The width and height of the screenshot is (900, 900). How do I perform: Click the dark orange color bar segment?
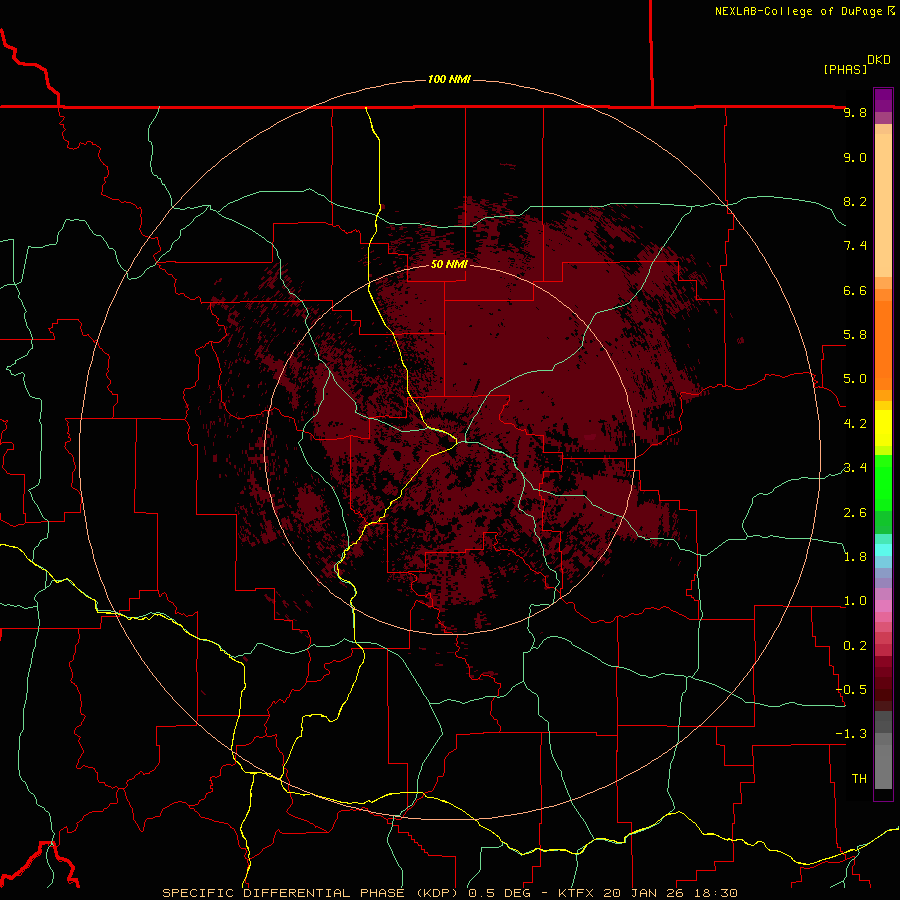[x=883, y=345]
